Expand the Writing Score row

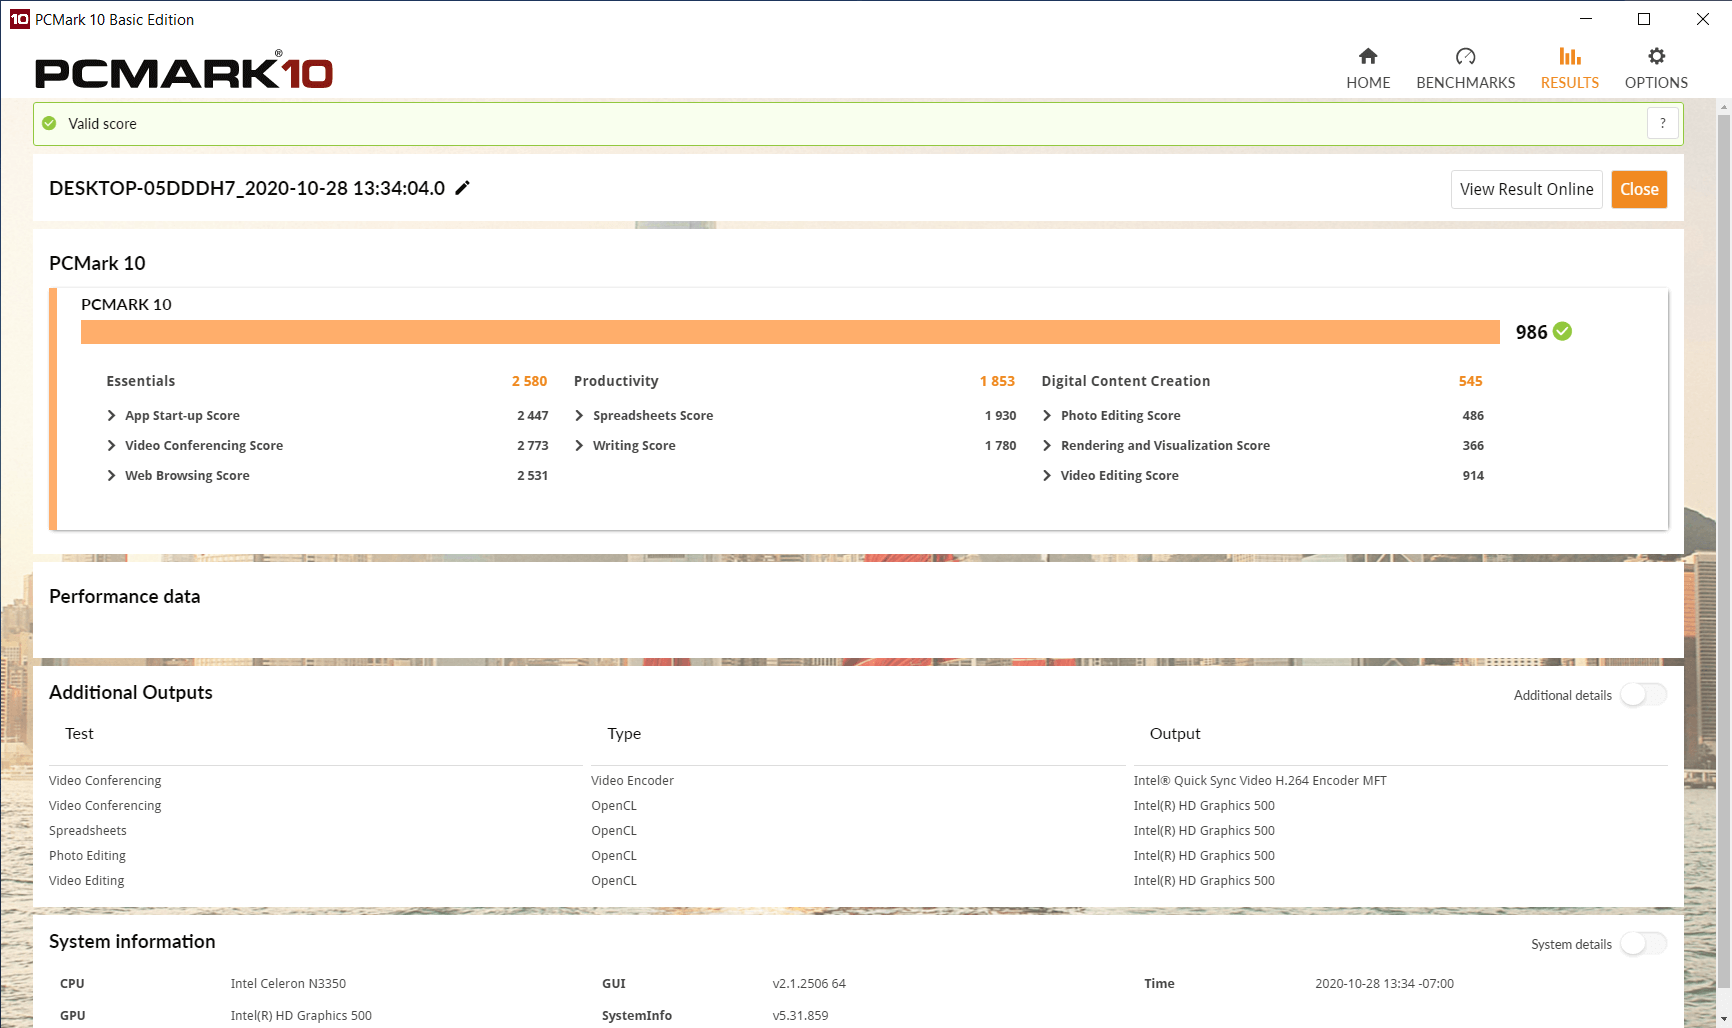pyautogui.click(x=579, y=446)
